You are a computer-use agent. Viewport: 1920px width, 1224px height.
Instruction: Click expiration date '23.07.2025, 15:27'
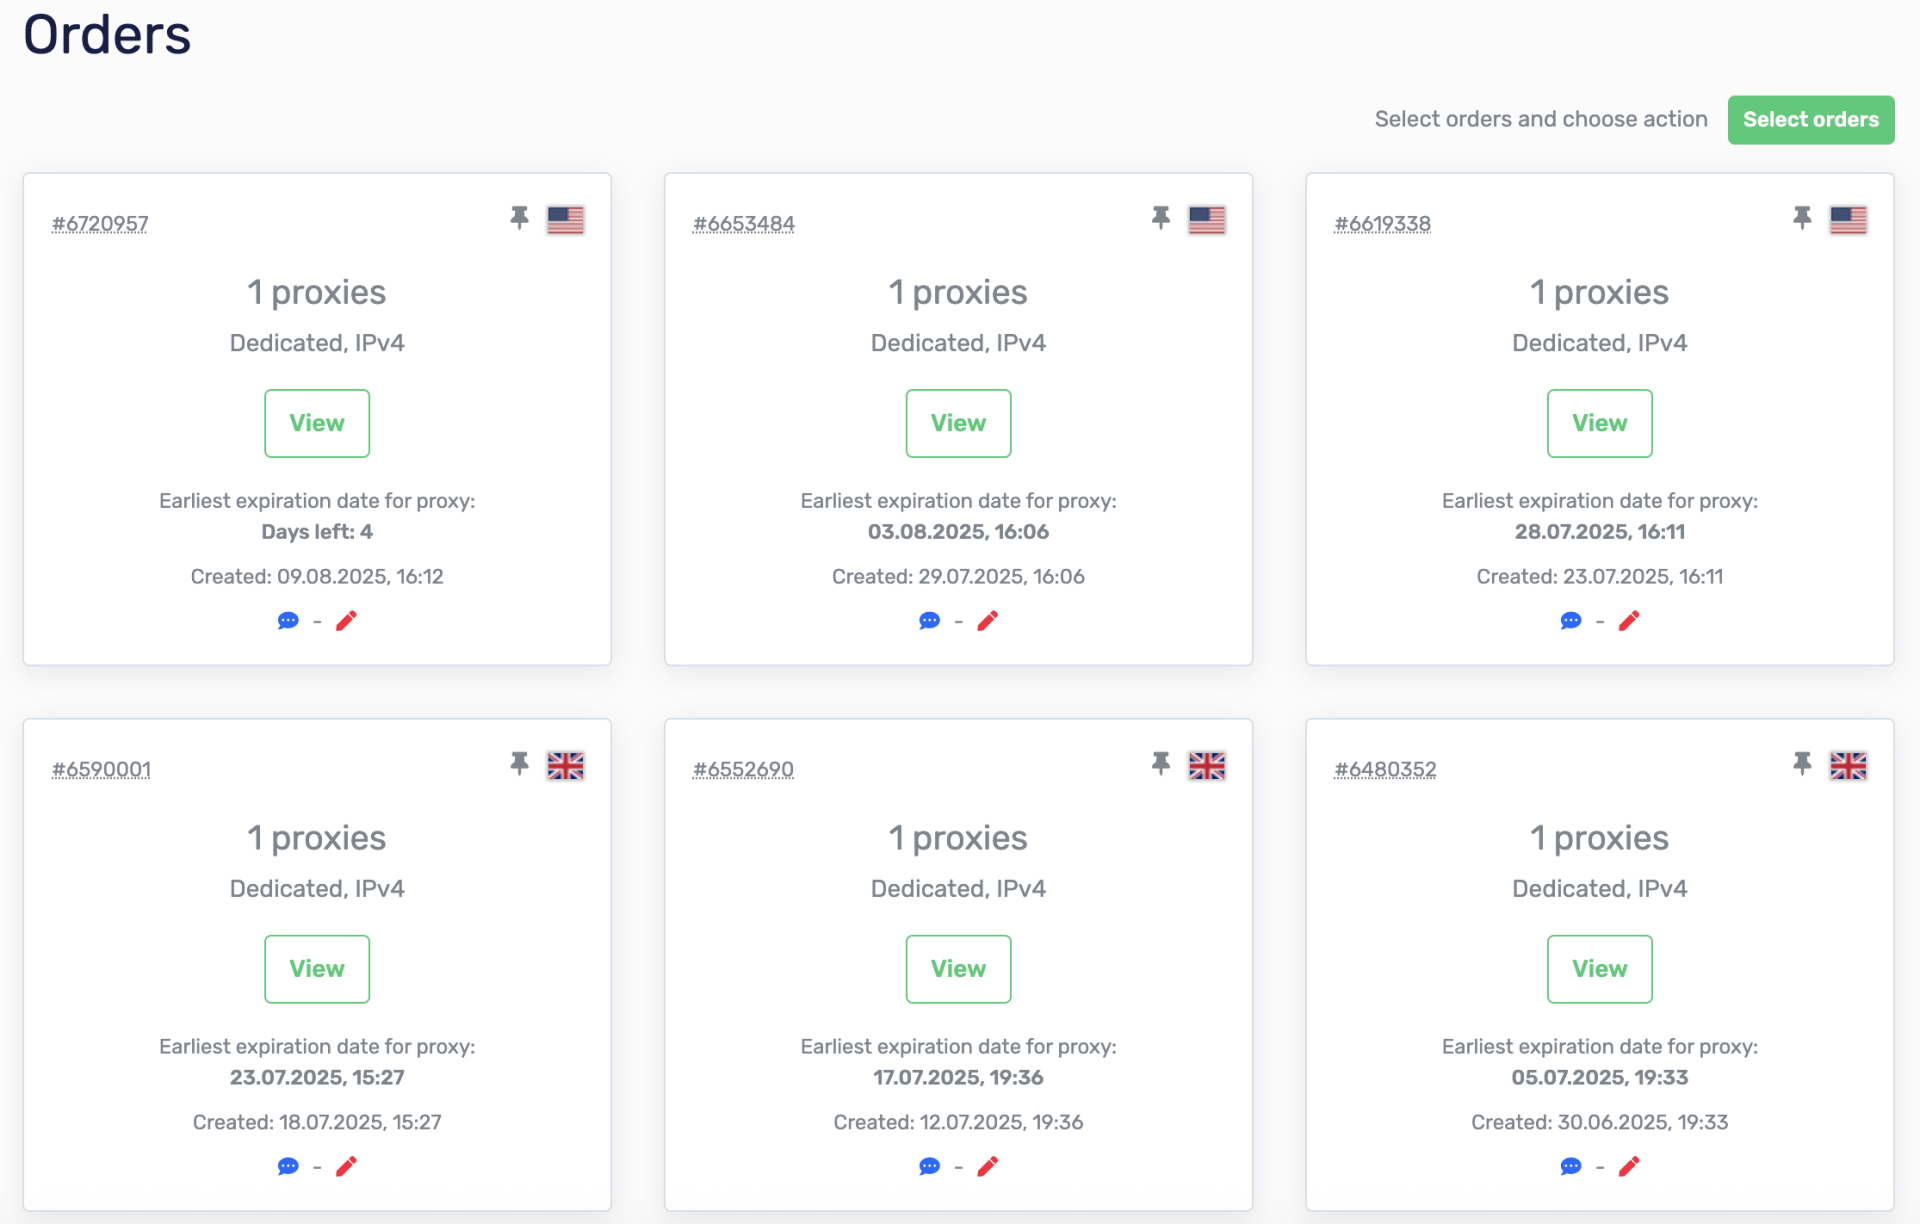(x=317, y=1078)
